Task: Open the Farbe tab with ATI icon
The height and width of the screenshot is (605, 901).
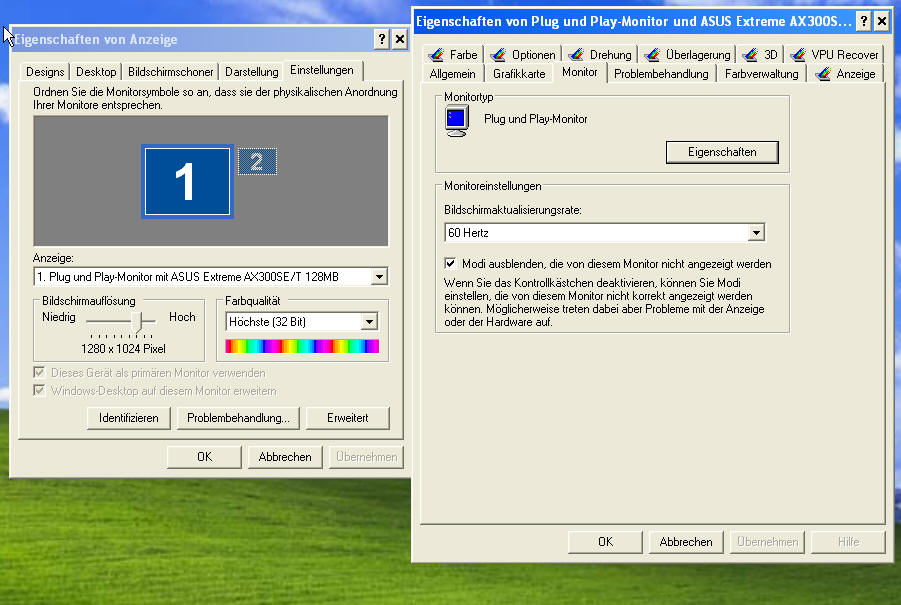Action: point(453,55)
